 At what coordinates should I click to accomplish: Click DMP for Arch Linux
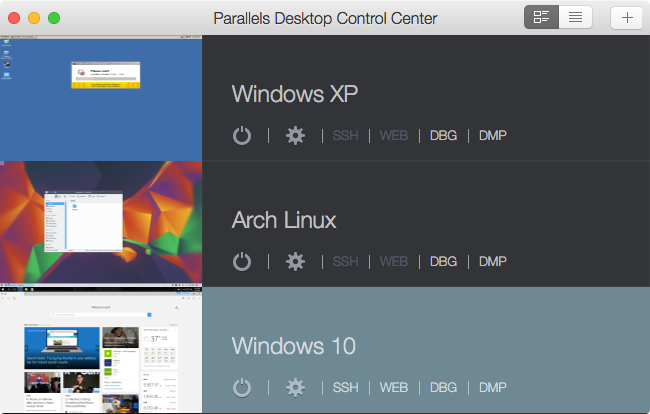tap(492, 261)
